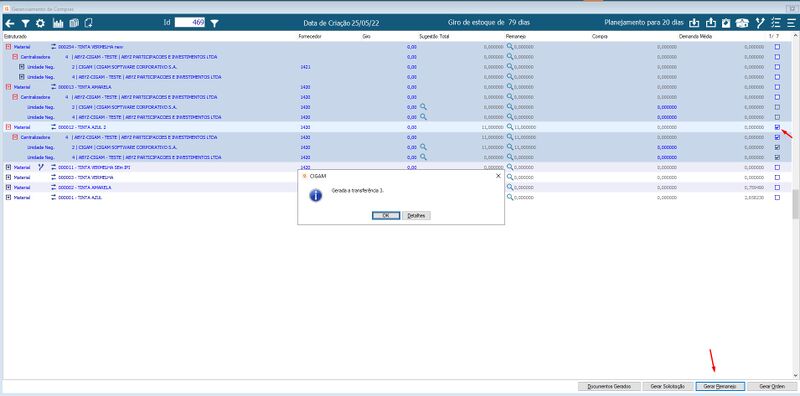Click the Sugestão Total column header
The width and height of the screenshot is (800, 396).
pos(434,37)
